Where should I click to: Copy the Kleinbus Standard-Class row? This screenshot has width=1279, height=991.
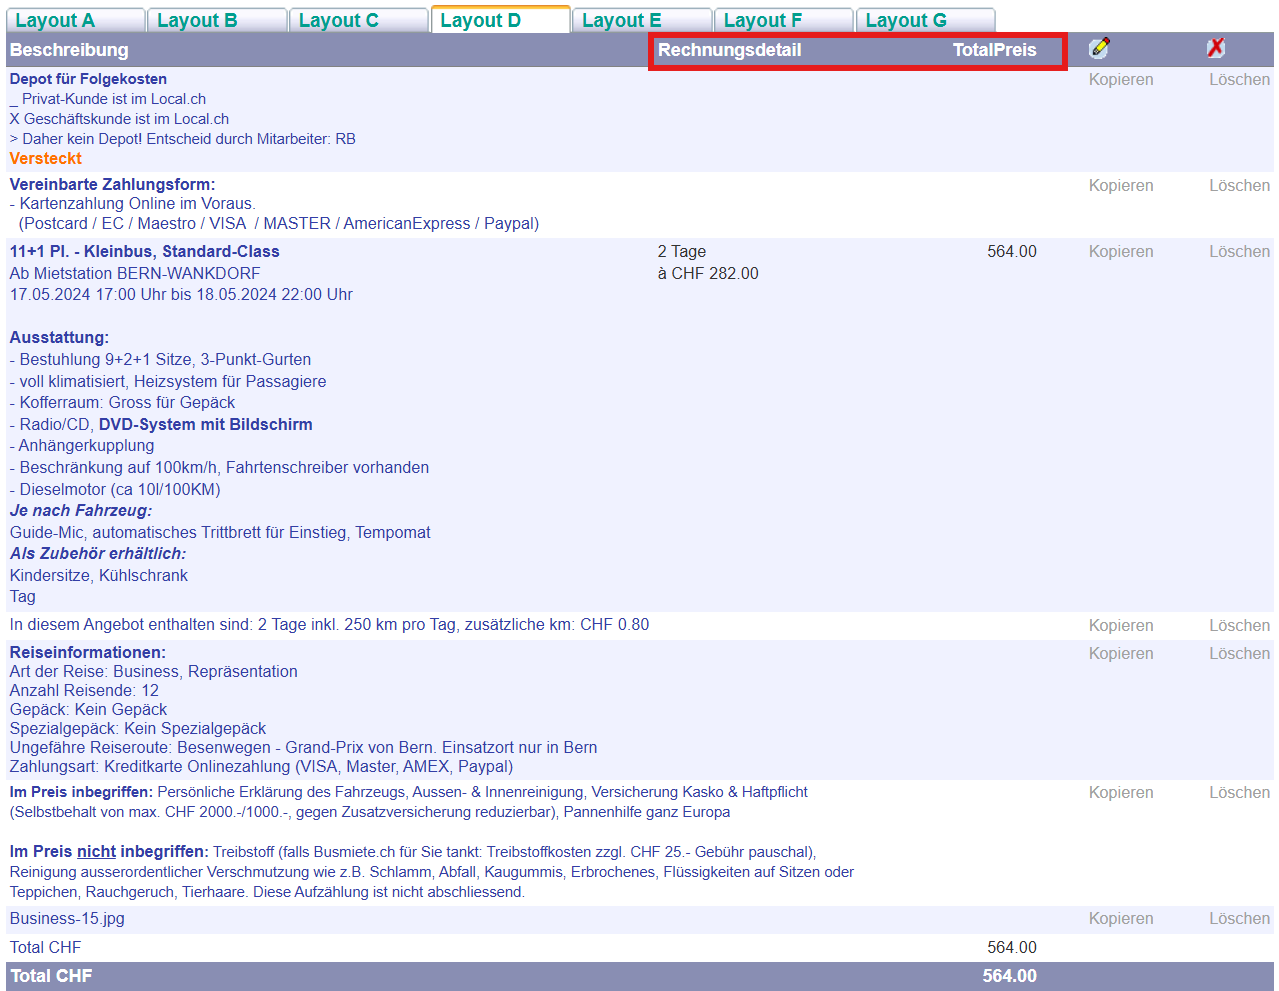pyautogui.click(x=1121, y=252)
